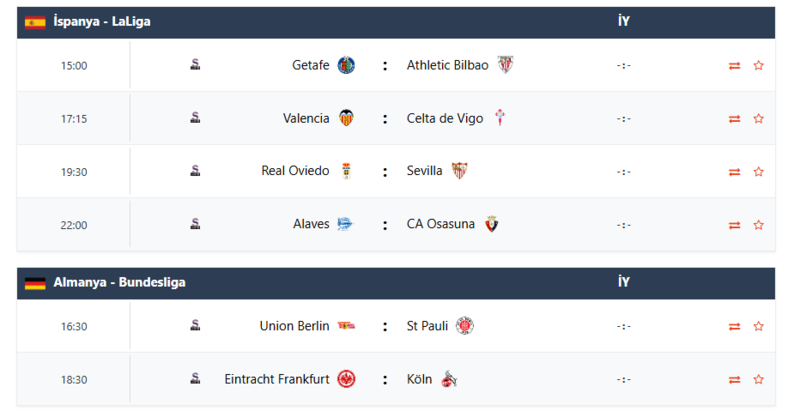Click the stats icon beside Real Oviedo

(x=195, y=171)
